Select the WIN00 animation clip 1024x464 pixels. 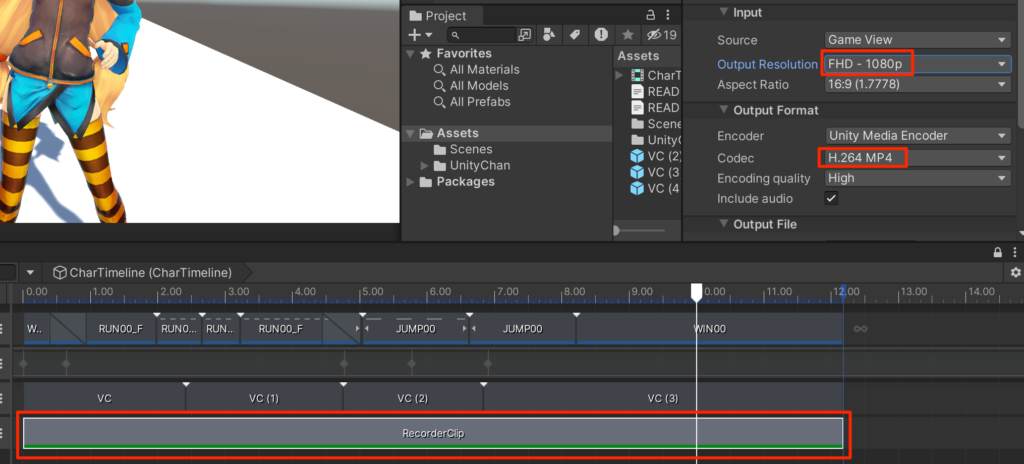point(710,329)
